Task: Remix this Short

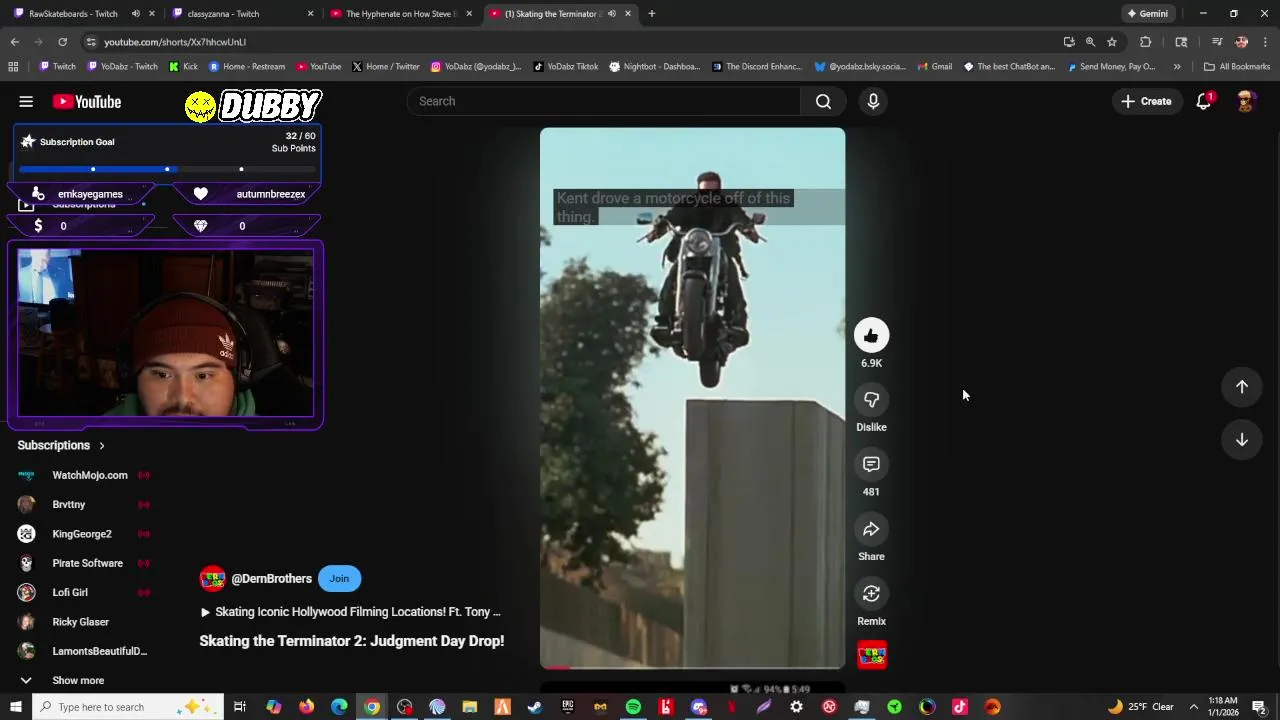Action: pos(871,594)
